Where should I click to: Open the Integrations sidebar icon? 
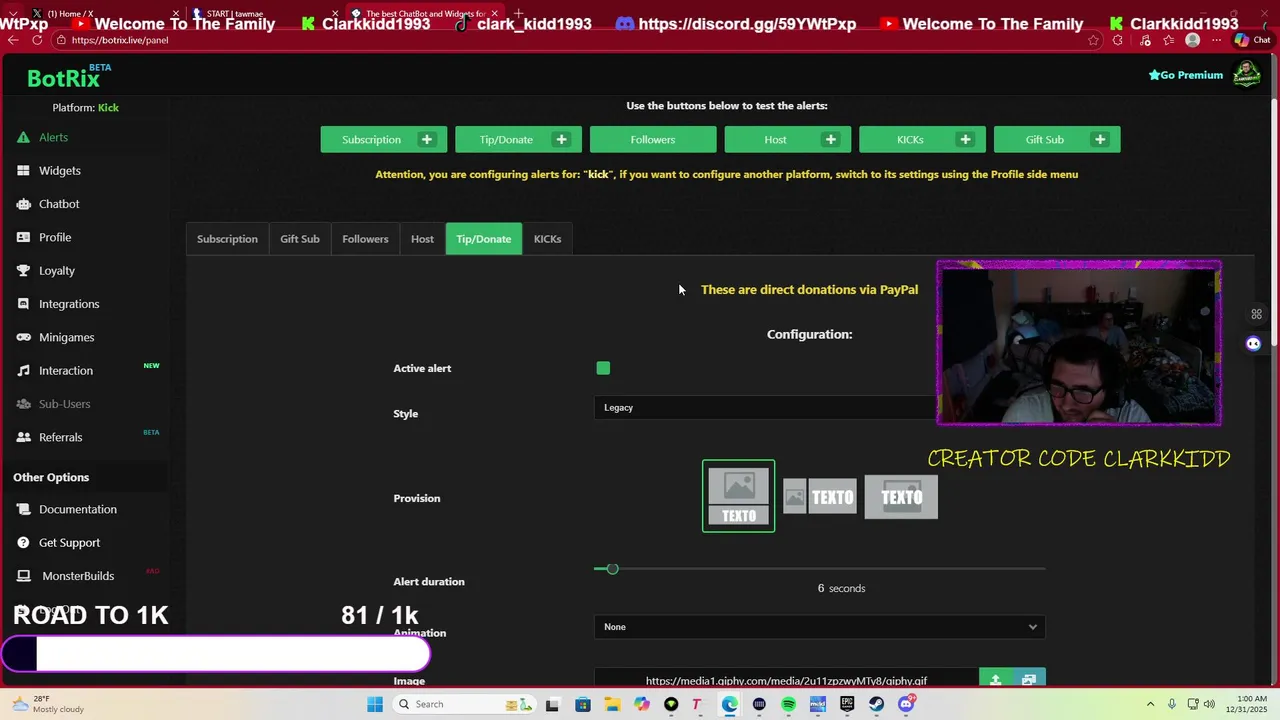pyautogui.click(x=23, y=304)
